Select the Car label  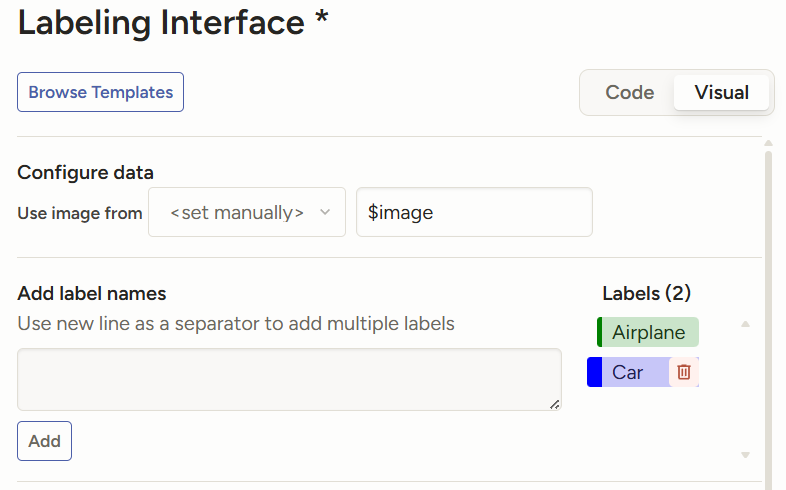628,372
